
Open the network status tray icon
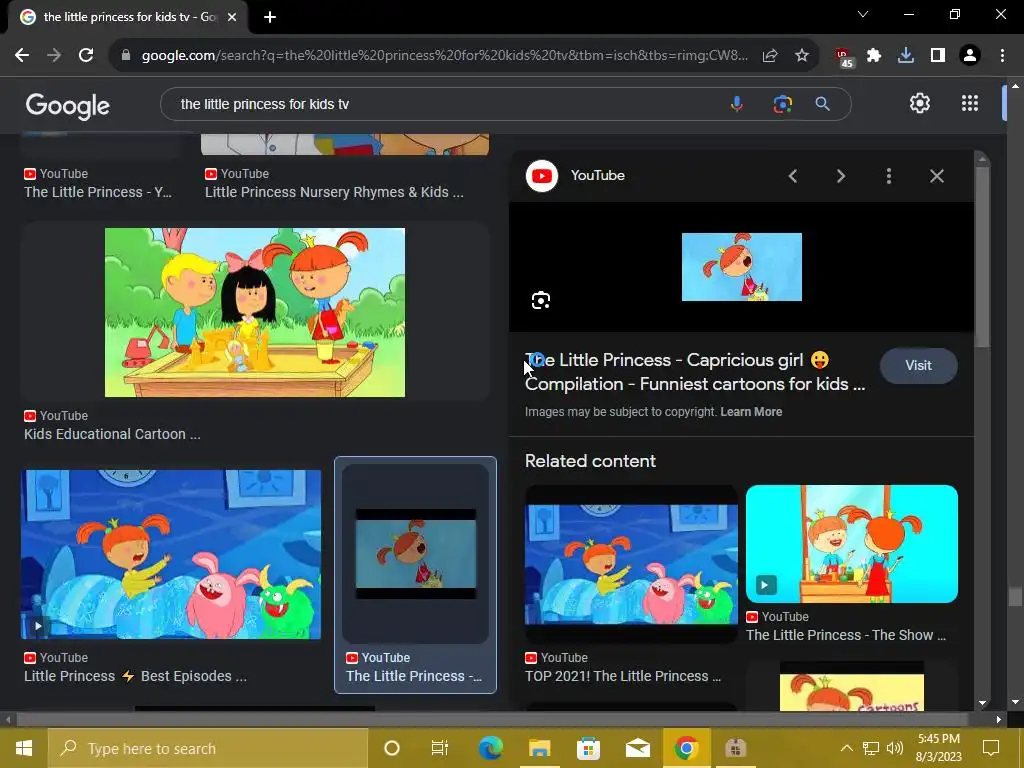(x=871, y=748)
